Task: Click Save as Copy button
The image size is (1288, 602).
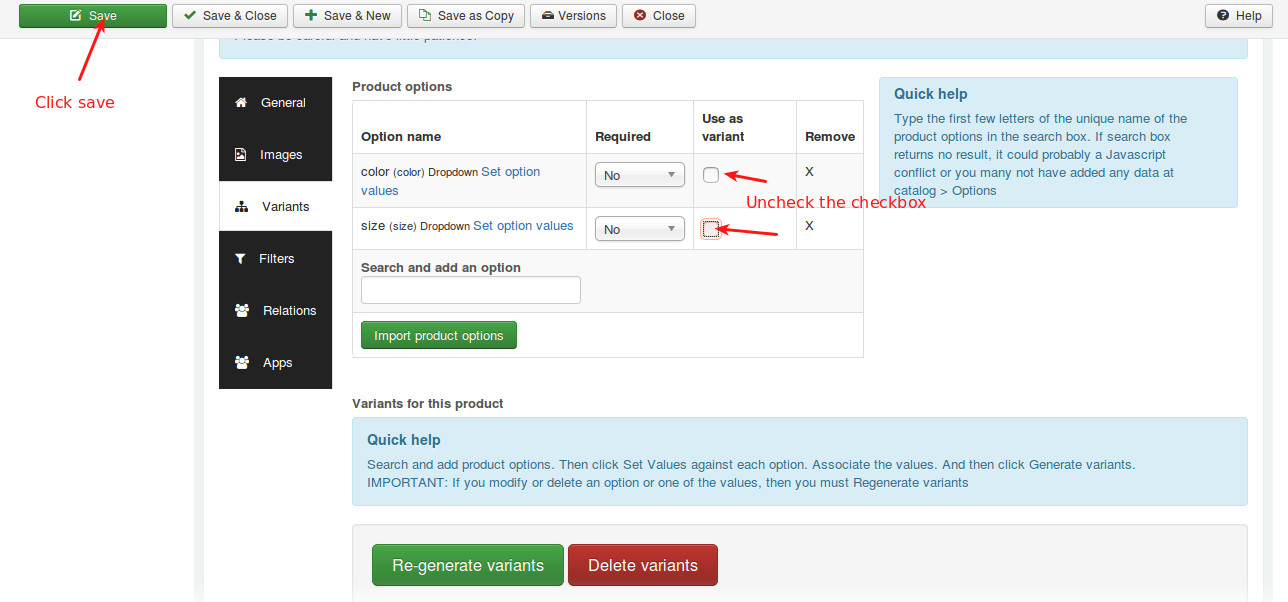Action: (x=466, y=16)
